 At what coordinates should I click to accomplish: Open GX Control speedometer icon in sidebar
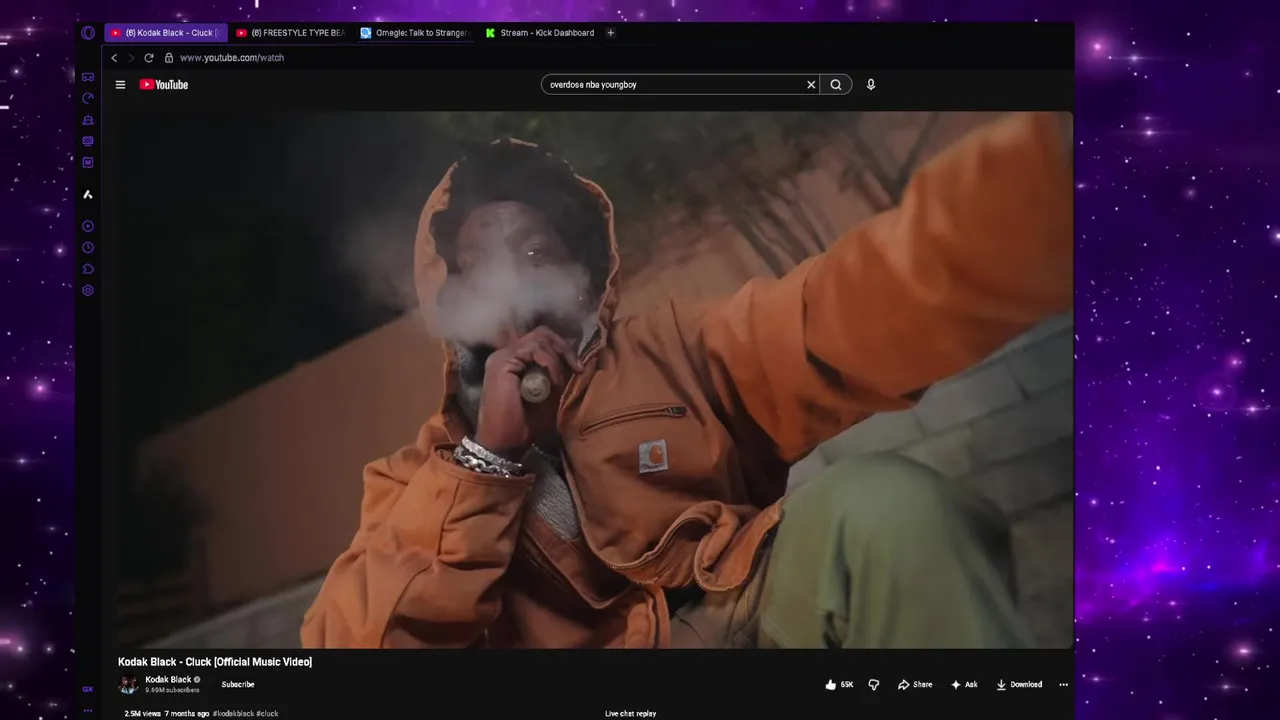click(x=88, y=98)
